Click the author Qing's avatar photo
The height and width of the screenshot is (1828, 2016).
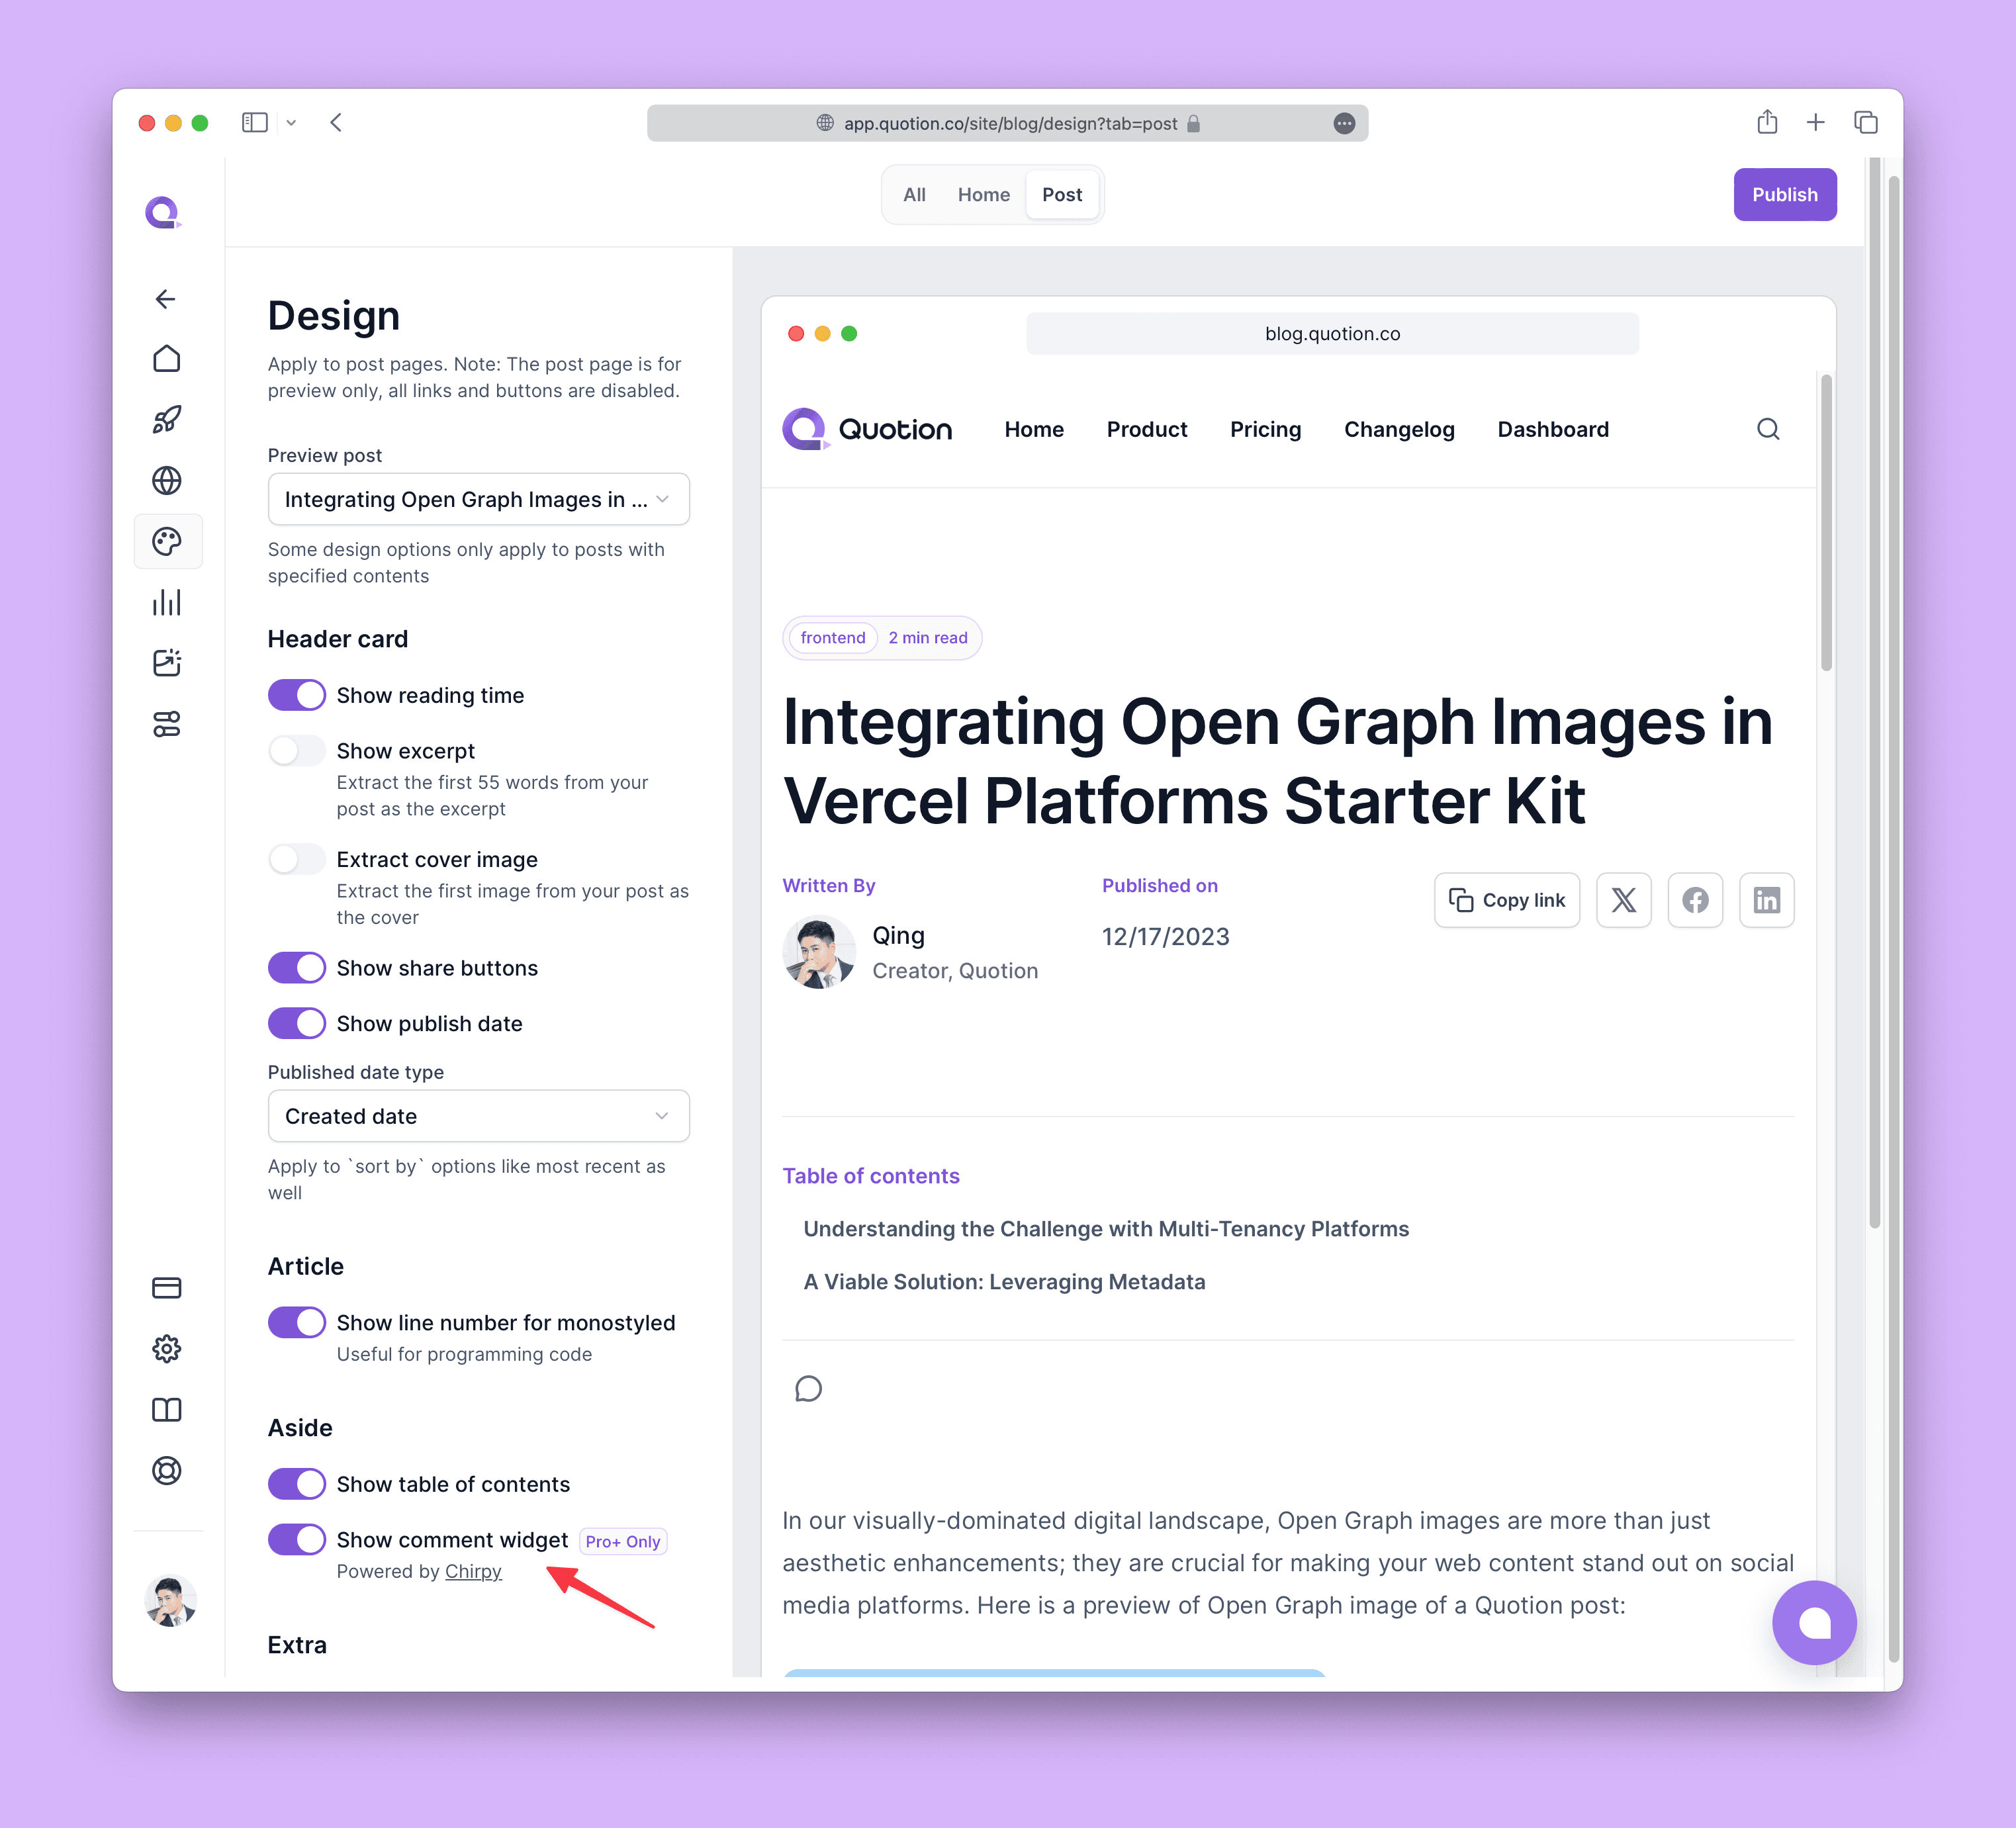click(818, 953)
